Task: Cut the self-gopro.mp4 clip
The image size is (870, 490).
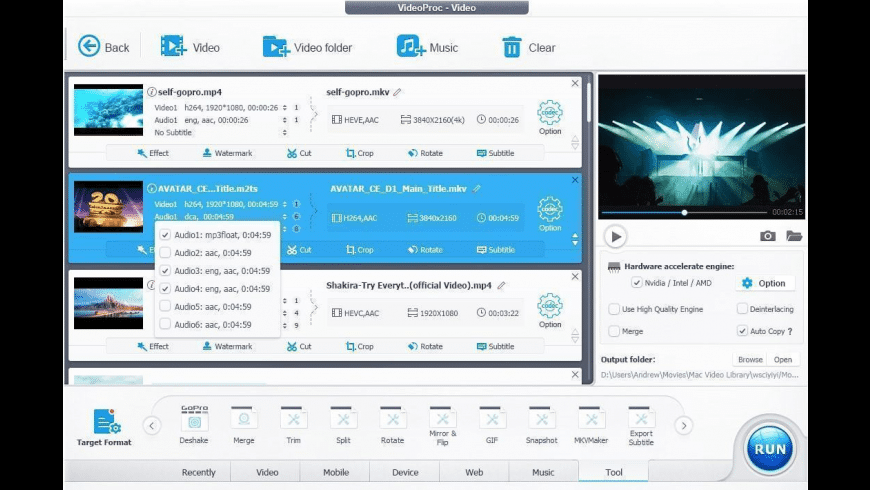Action: pos(299,153)
